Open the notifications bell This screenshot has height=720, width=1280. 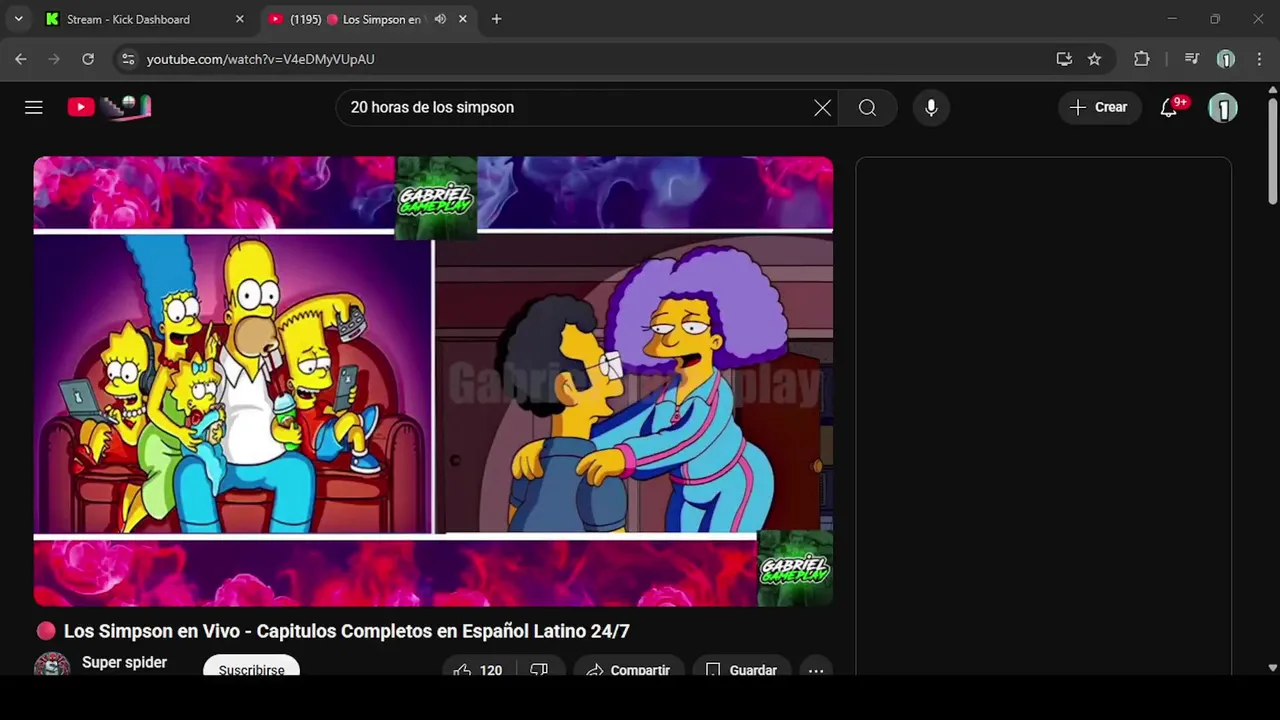(x=1169, y=107)
